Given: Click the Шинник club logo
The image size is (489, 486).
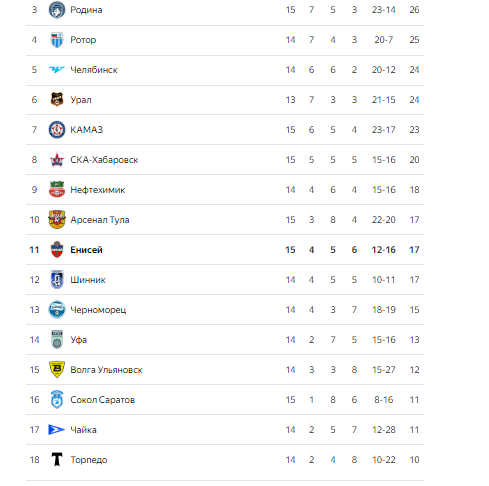Looking at the screenshot, I should pos(57,279).
